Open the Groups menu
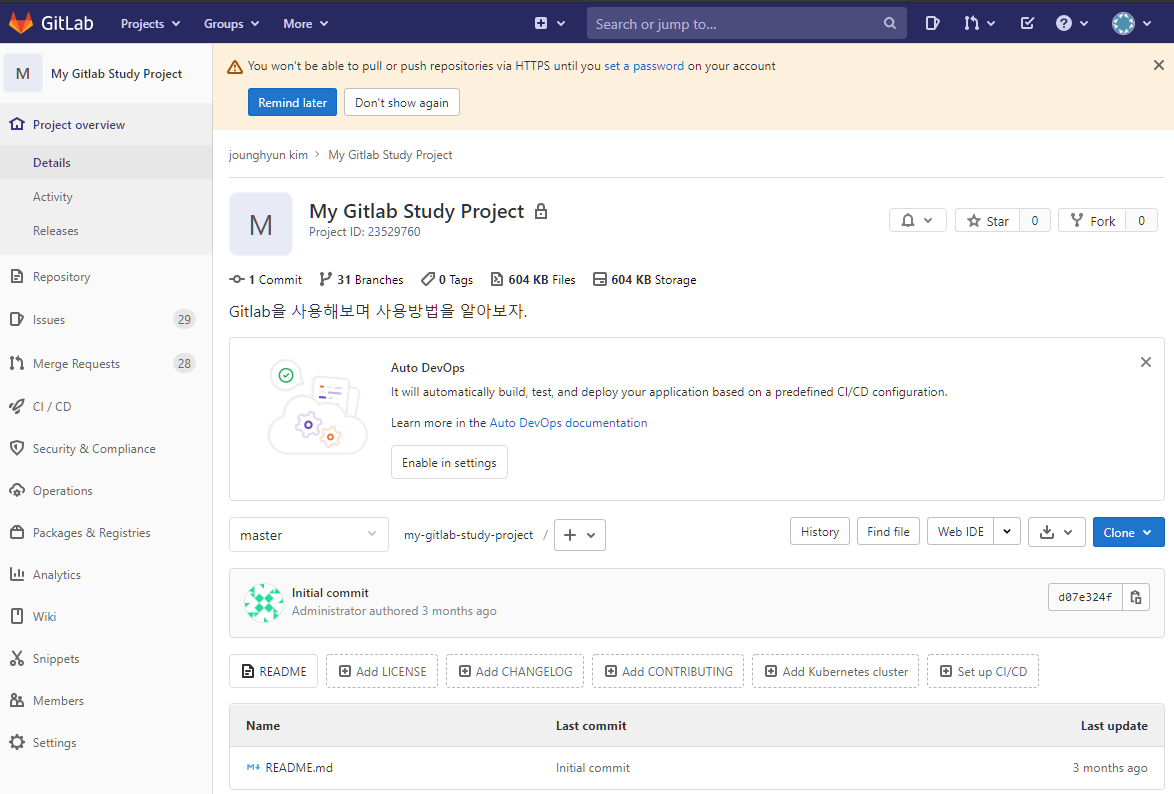 (x=231, y=24)
